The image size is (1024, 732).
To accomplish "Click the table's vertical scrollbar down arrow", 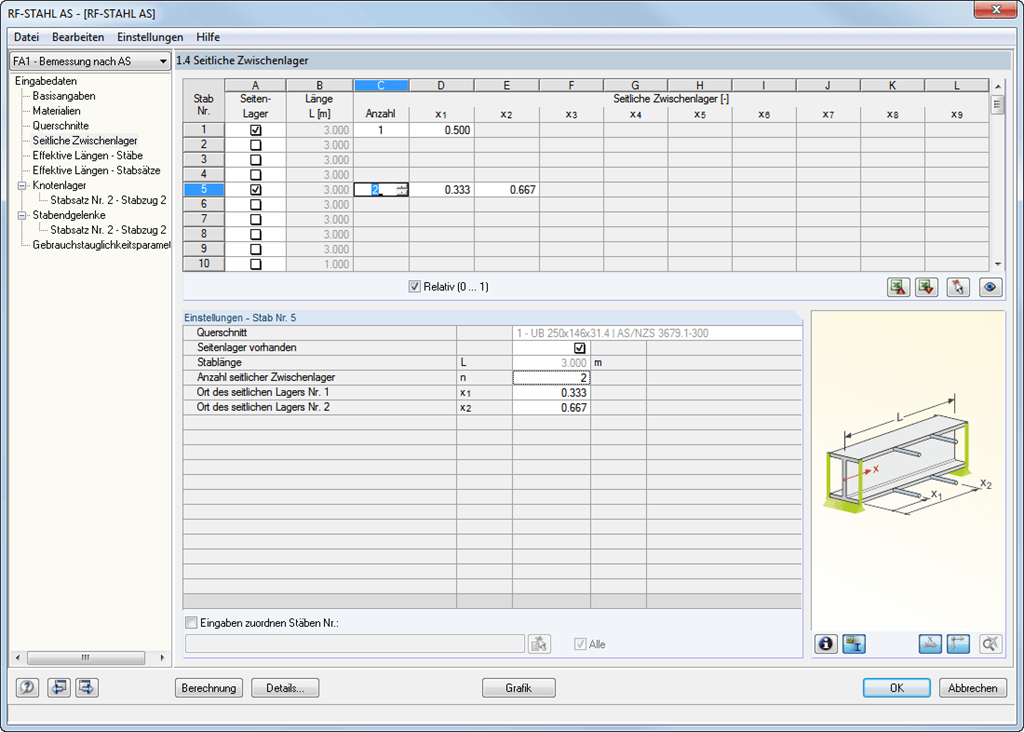I will click(x=997, y=264).
